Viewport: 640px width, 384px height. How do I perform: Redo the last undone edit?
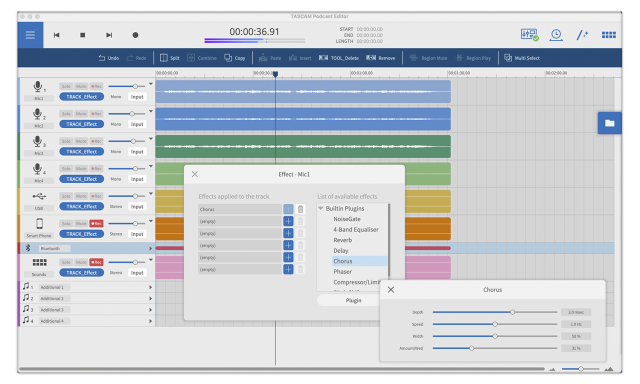[136, 58]
